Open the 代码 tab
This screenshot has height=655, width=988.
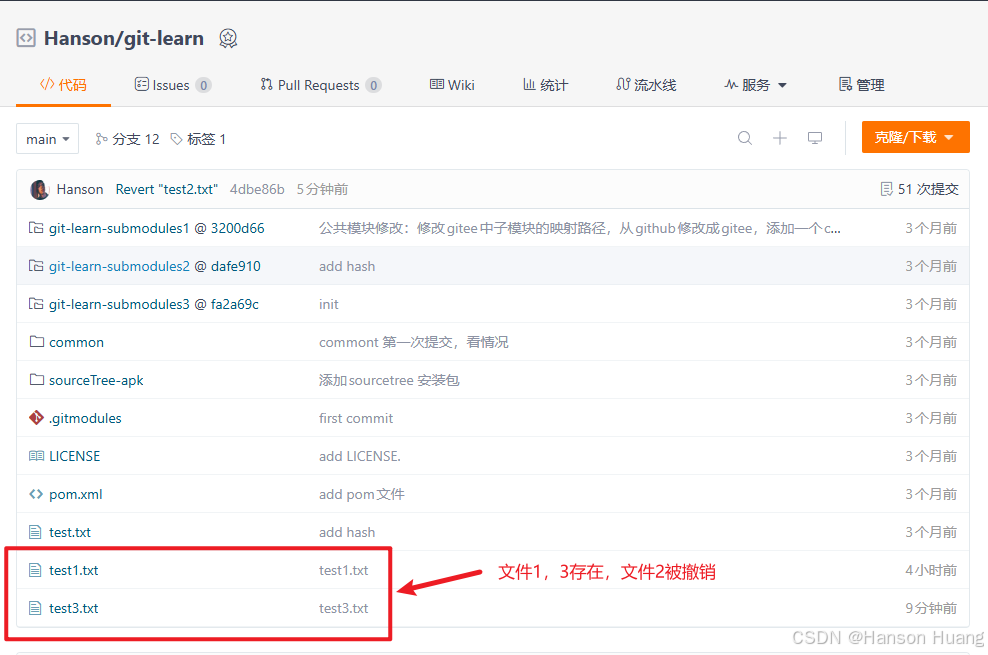tap(63, 85)
